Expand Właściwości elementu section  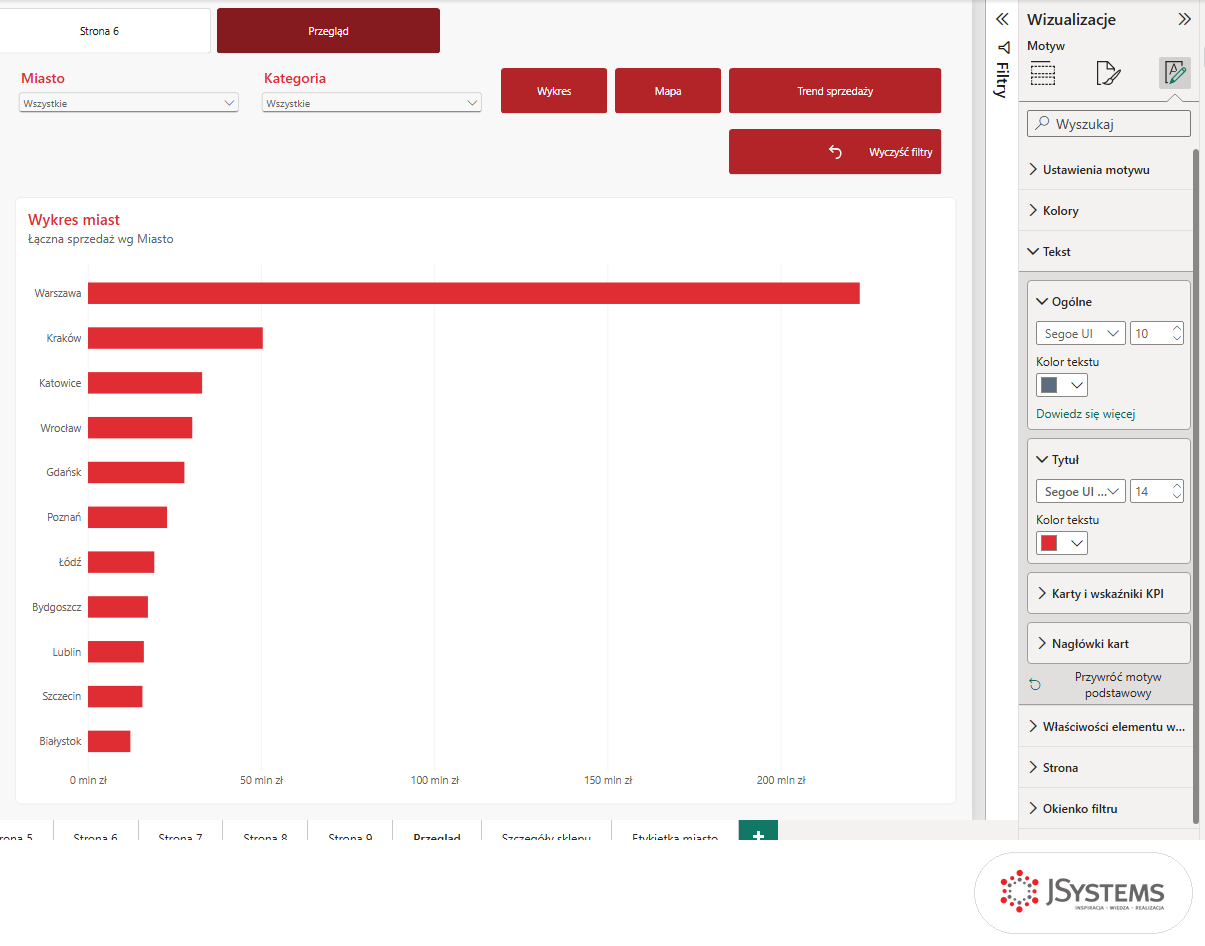point(1105,727)
